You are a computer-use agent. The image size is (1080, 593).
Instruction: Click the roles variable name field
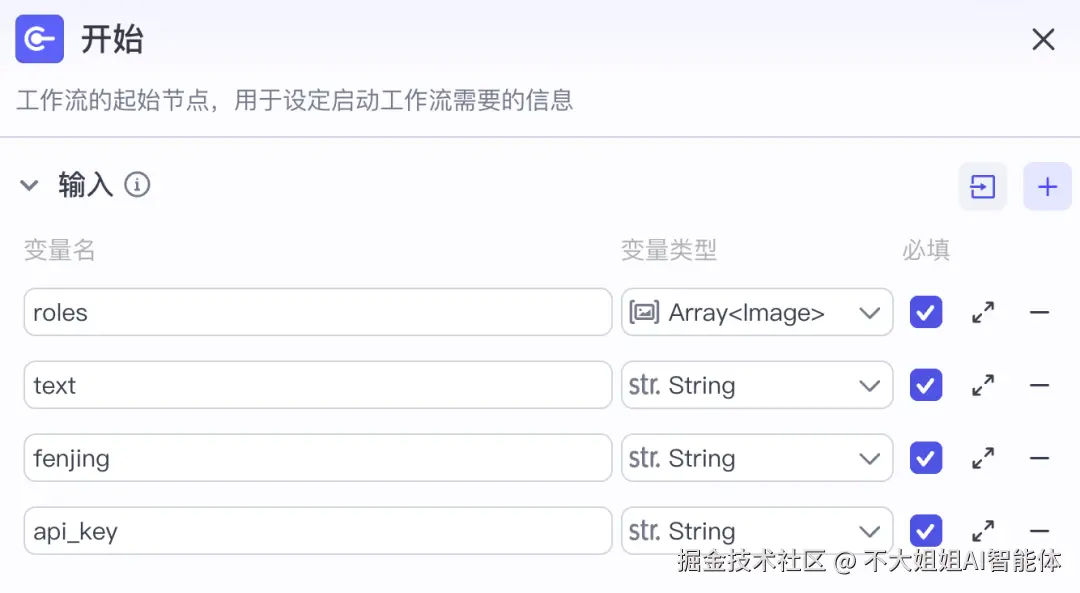point(318,313)
